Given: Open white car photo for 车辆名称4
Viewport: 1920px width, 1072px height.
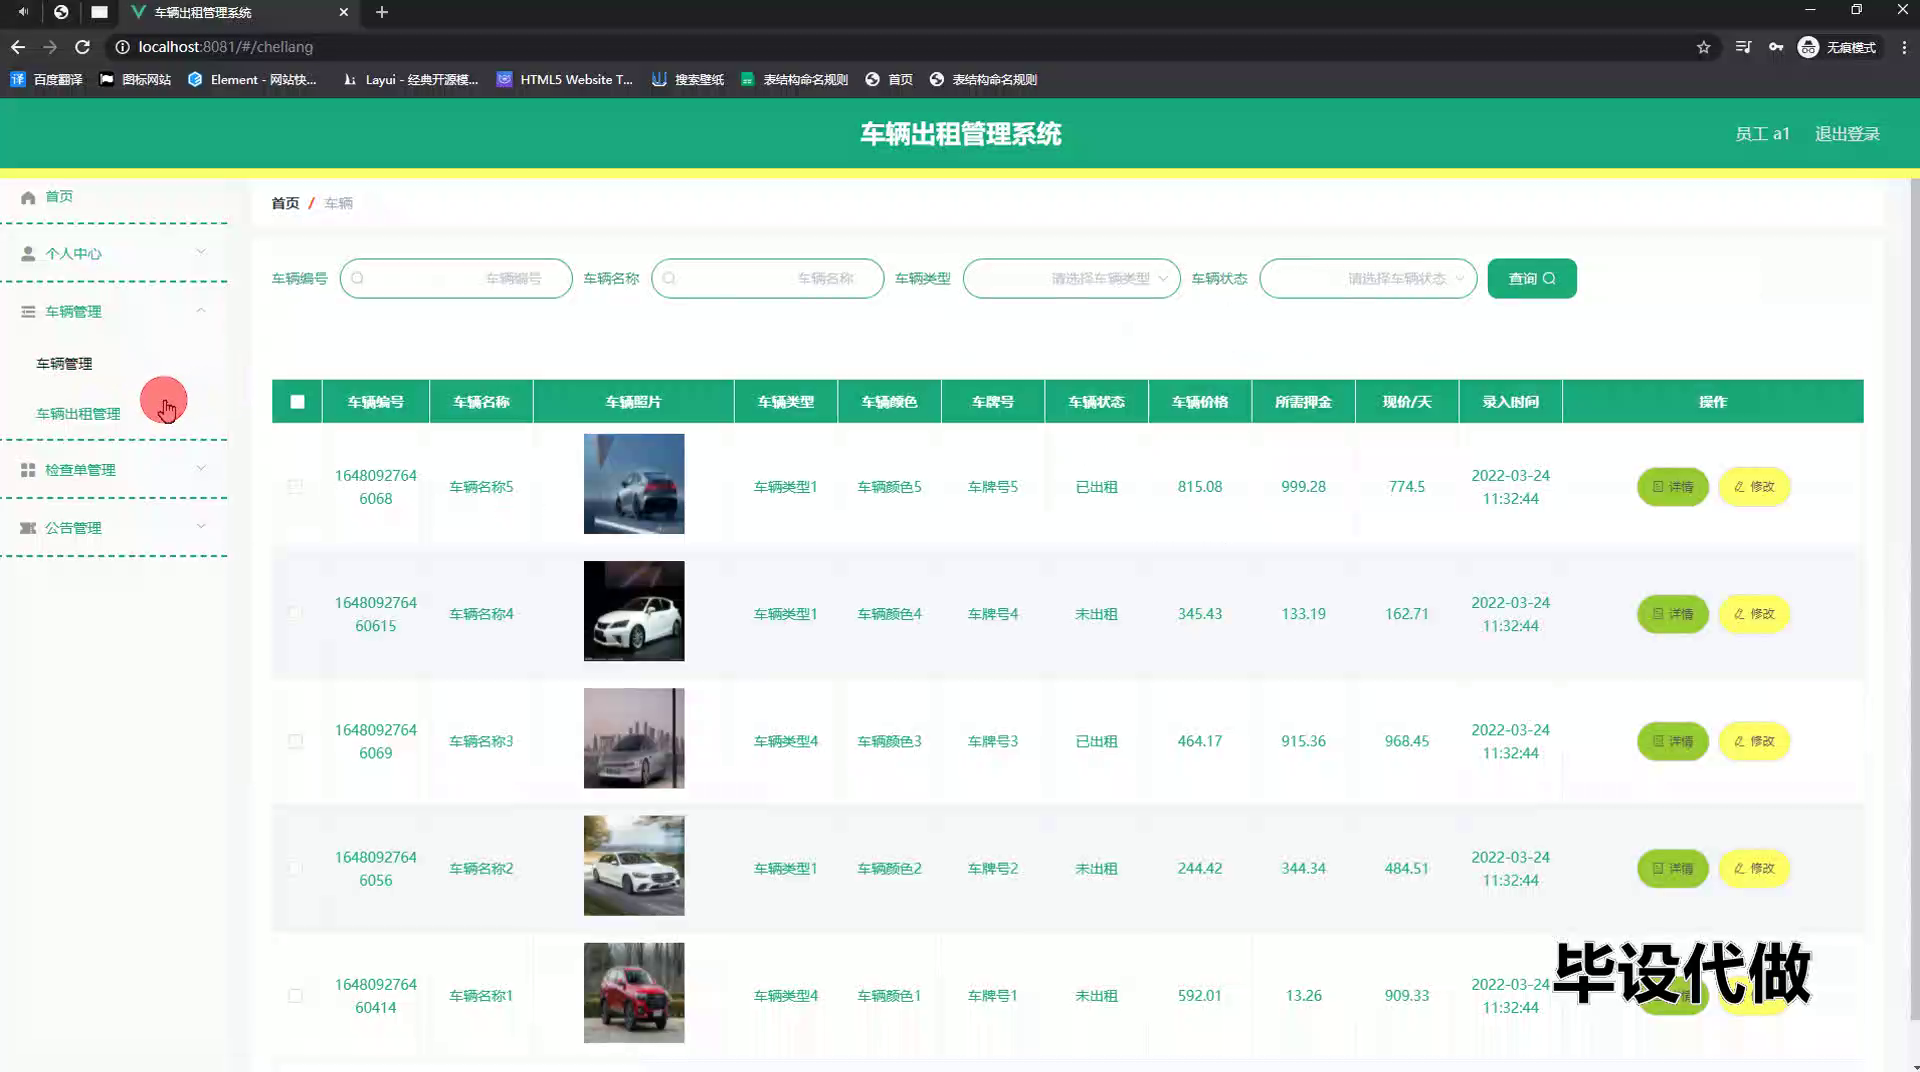Looking at the screenshot, I should [x=634, y=611].
